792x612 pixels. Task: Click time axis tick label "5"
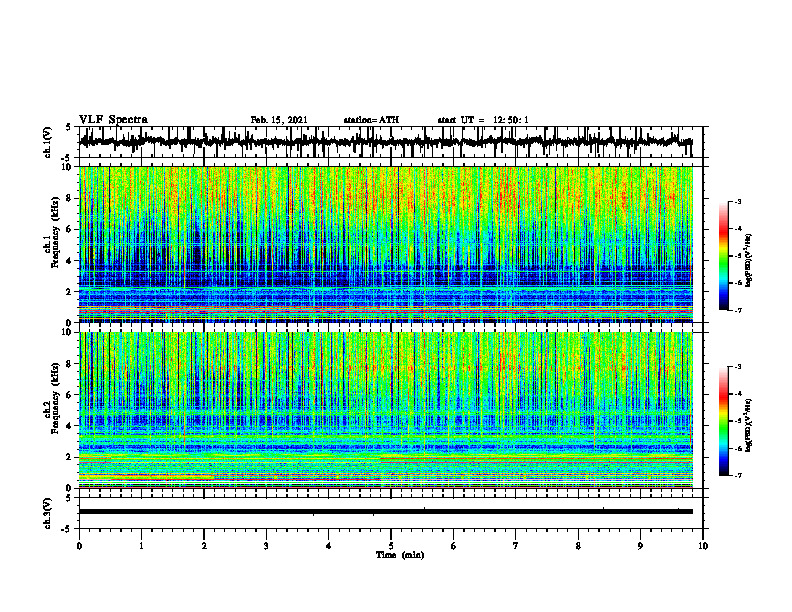pyautogui.click(x=391, y=546)
